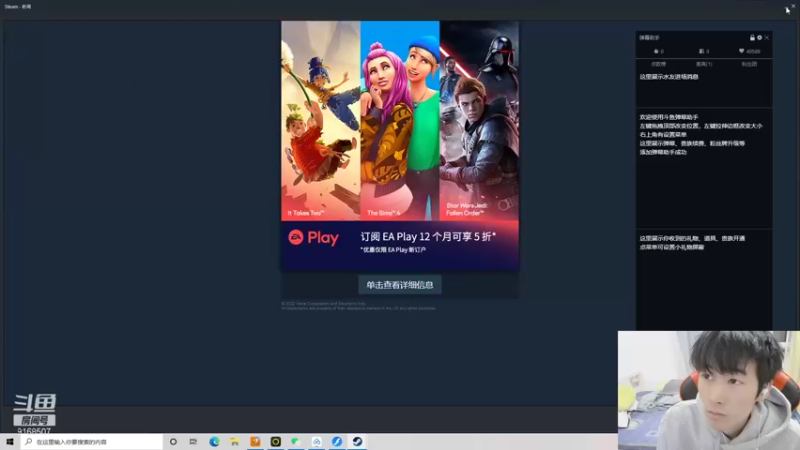
Task: Switch to the 点数榜 tab
Action: pos(658,64)
